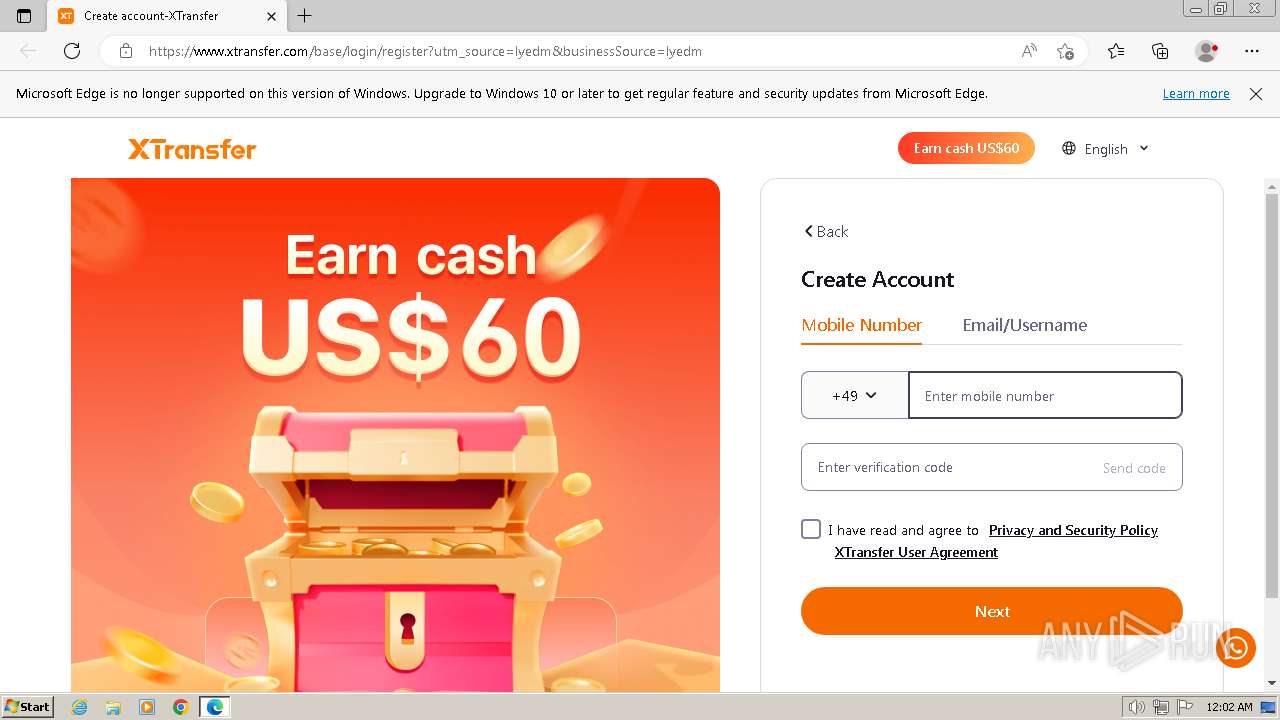
Task: Focus the Enter mobile number field
Action: pos(1045,395)
